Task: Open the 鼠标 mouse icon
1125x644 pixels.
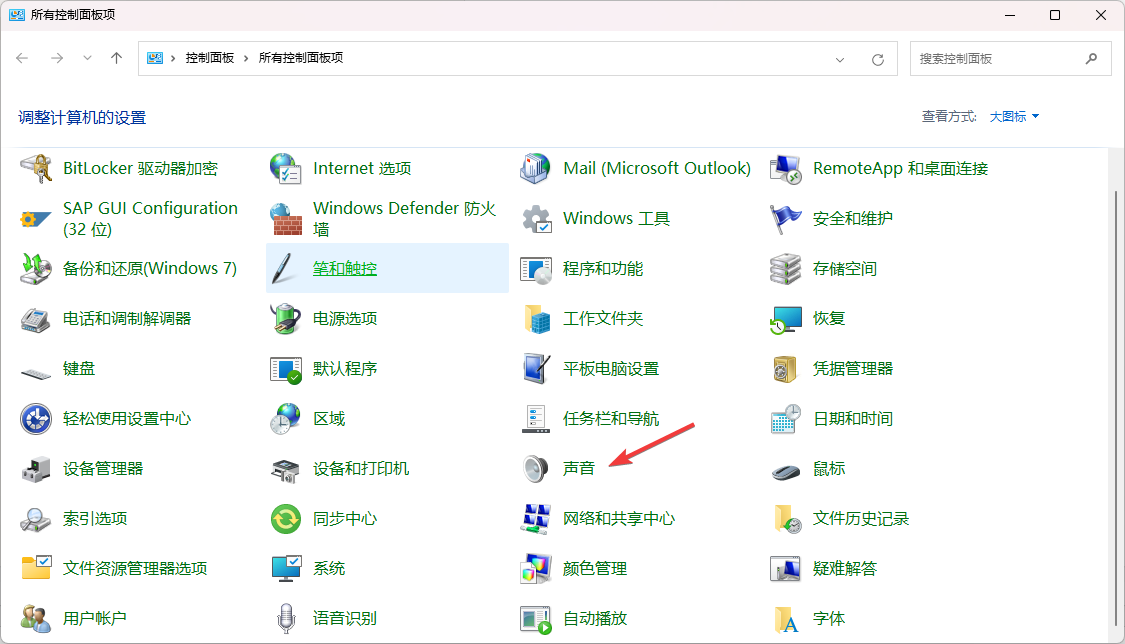Action: click(786, 469)
